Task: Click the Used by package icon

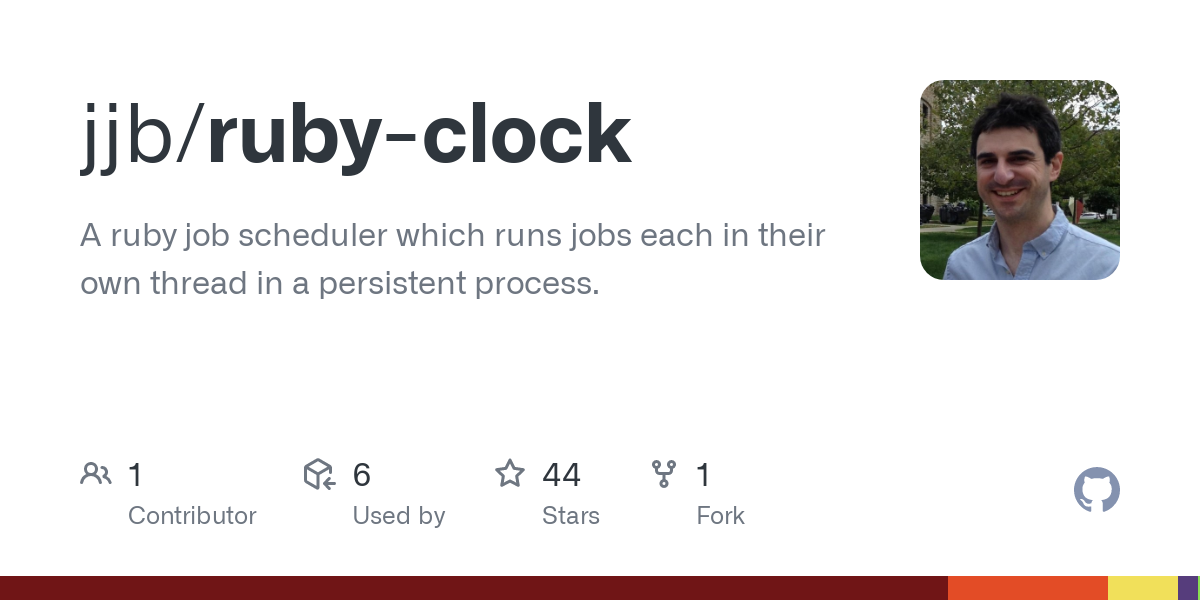Action: tap(319, 474)
